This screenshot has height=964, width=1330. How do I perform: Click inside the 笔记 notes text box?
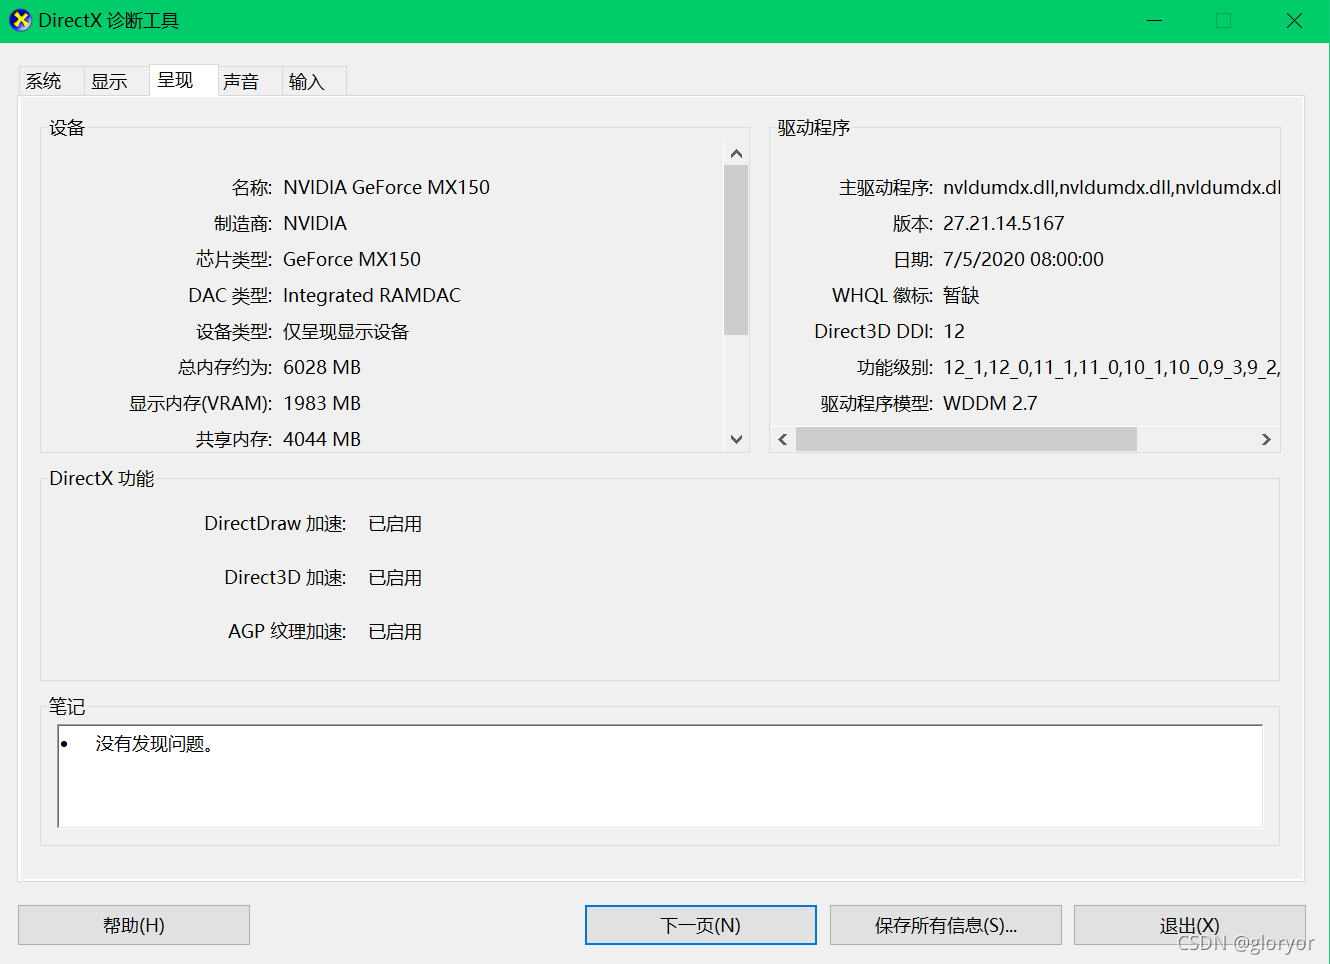pos(660,776)
